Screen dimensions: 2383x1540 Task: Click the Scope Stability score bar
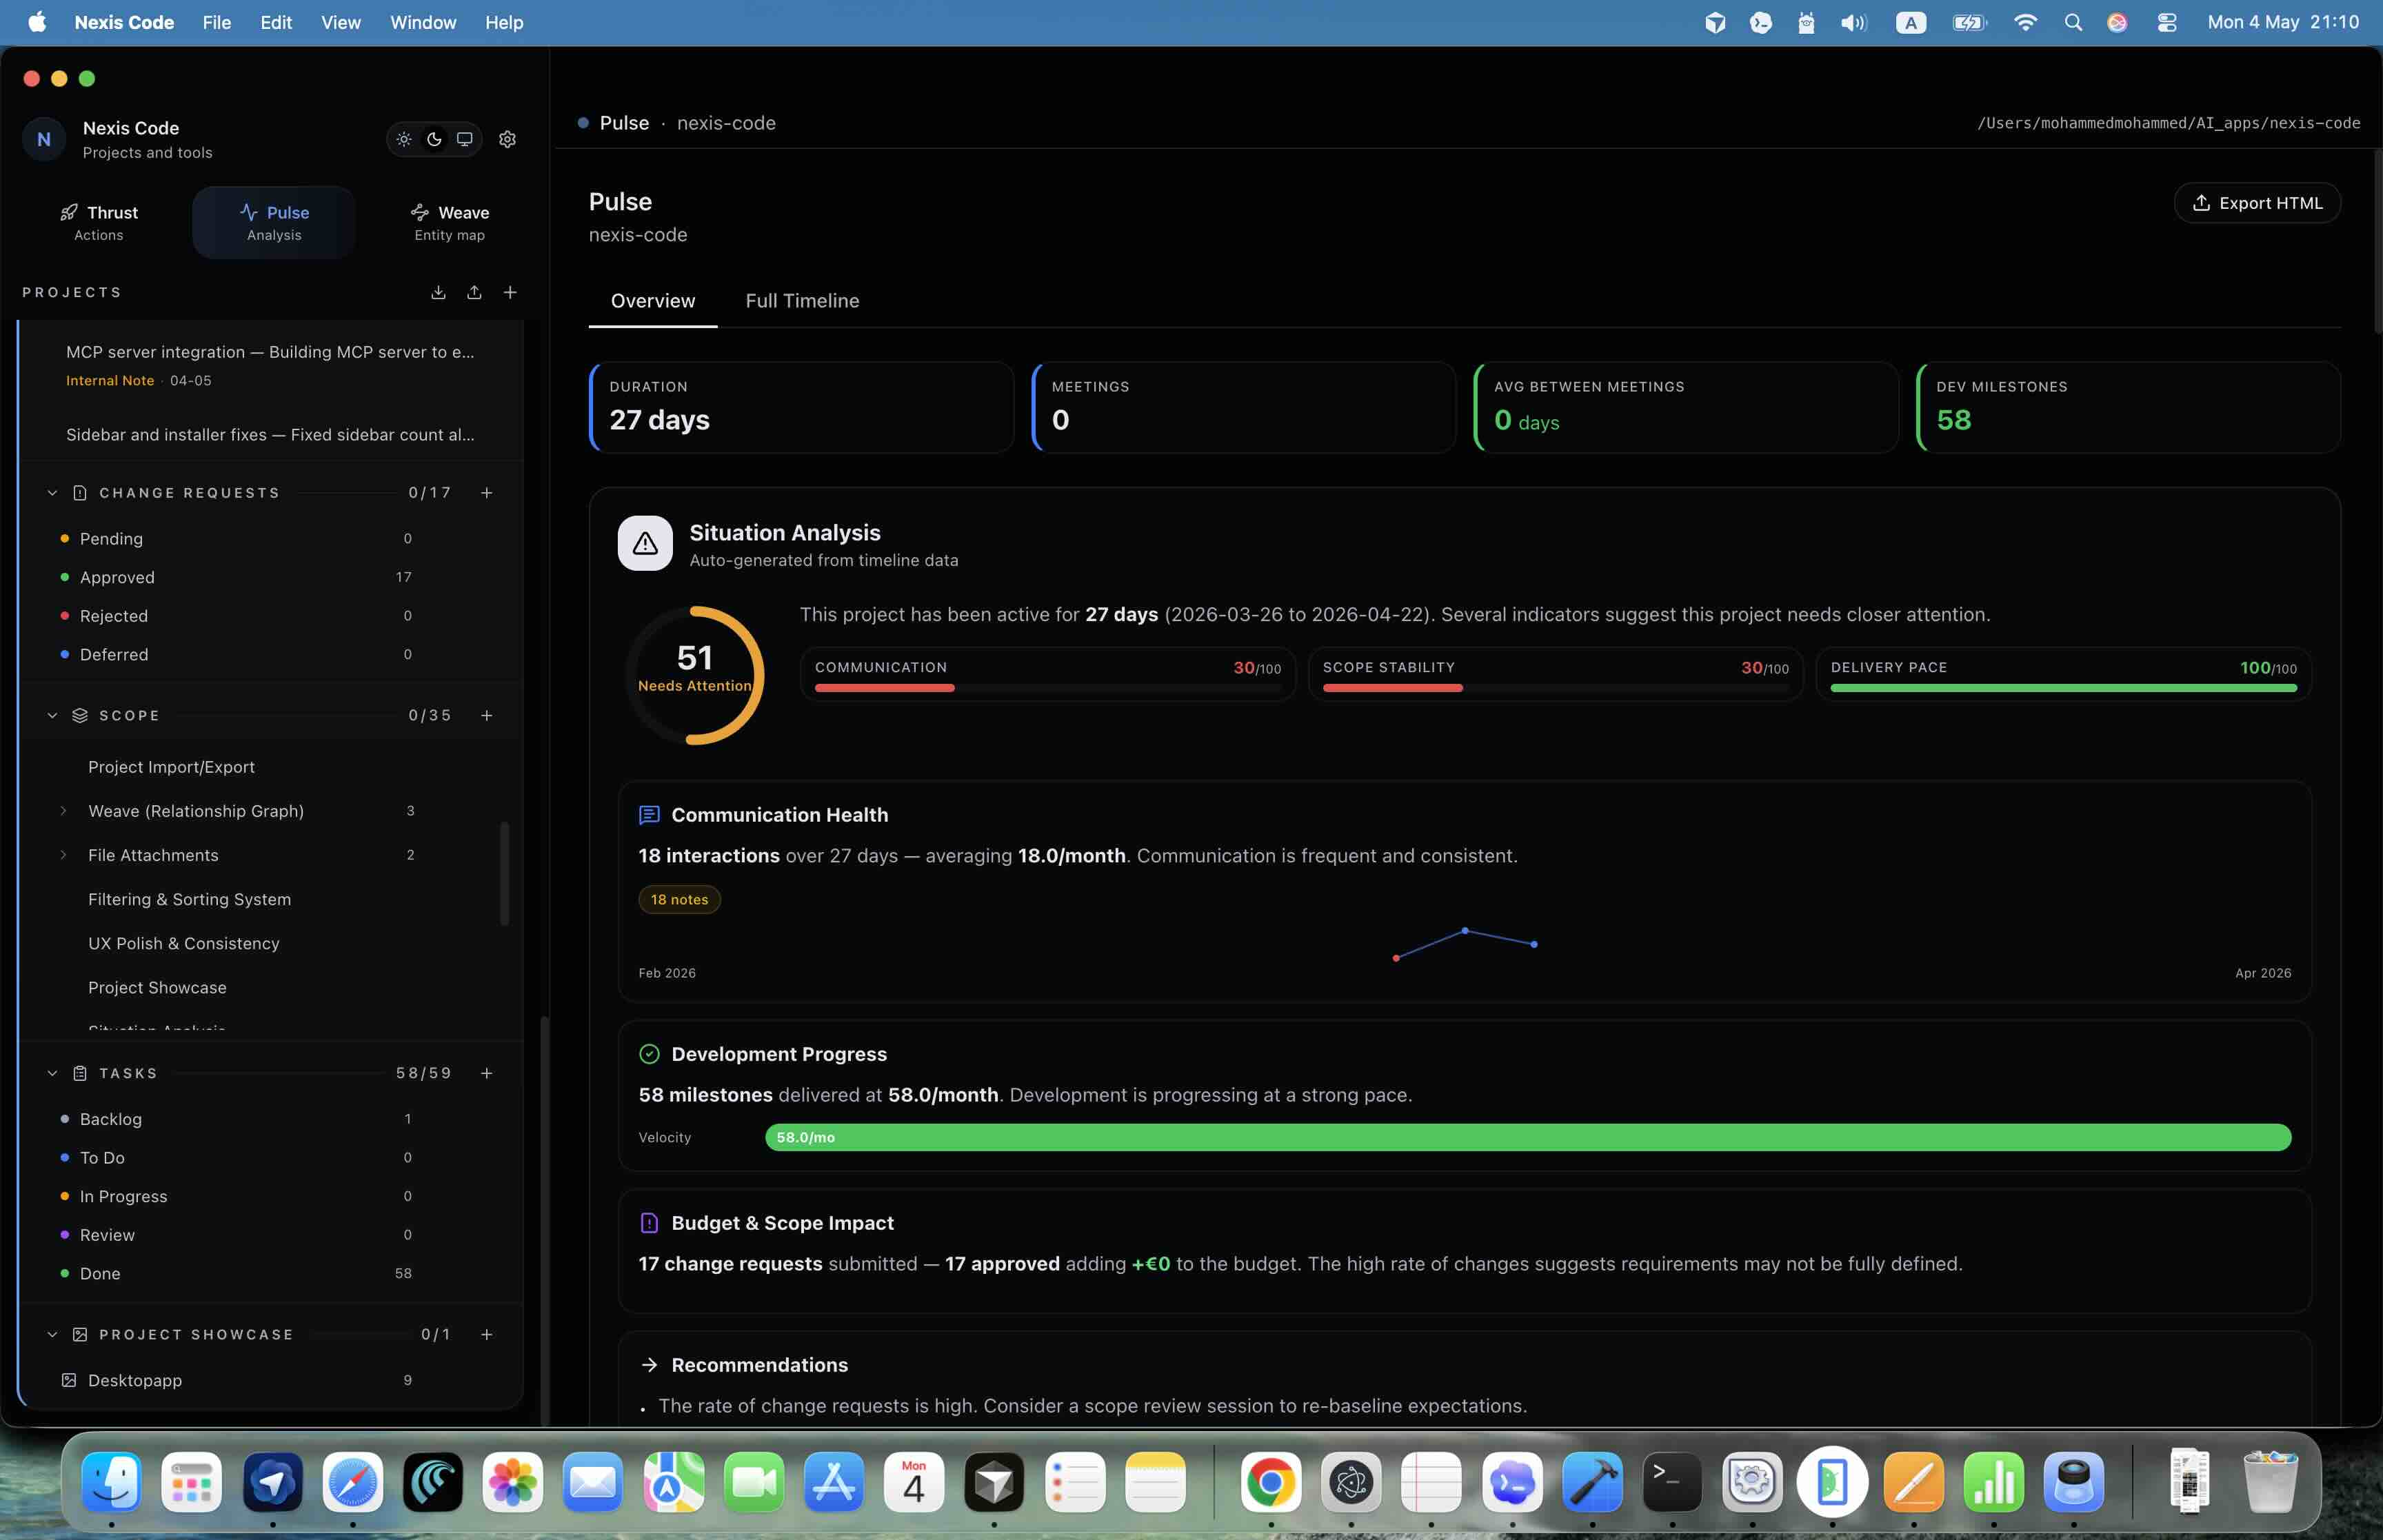[1556, 688]
